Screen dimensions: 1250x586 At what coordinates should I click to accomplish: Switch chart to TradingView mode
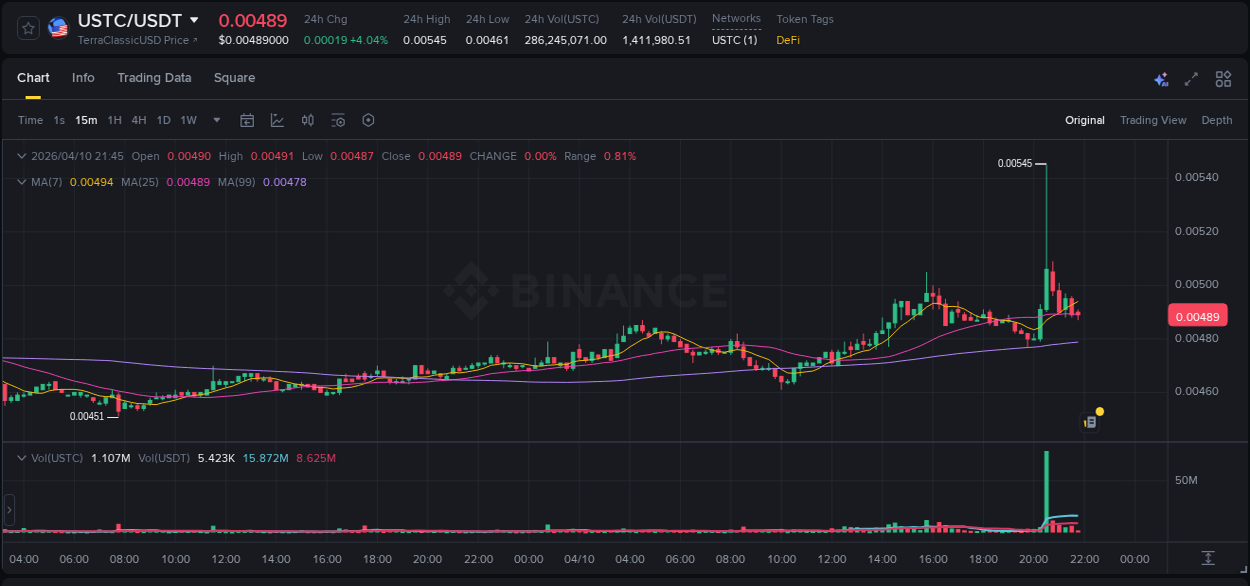coord(1153,120)
